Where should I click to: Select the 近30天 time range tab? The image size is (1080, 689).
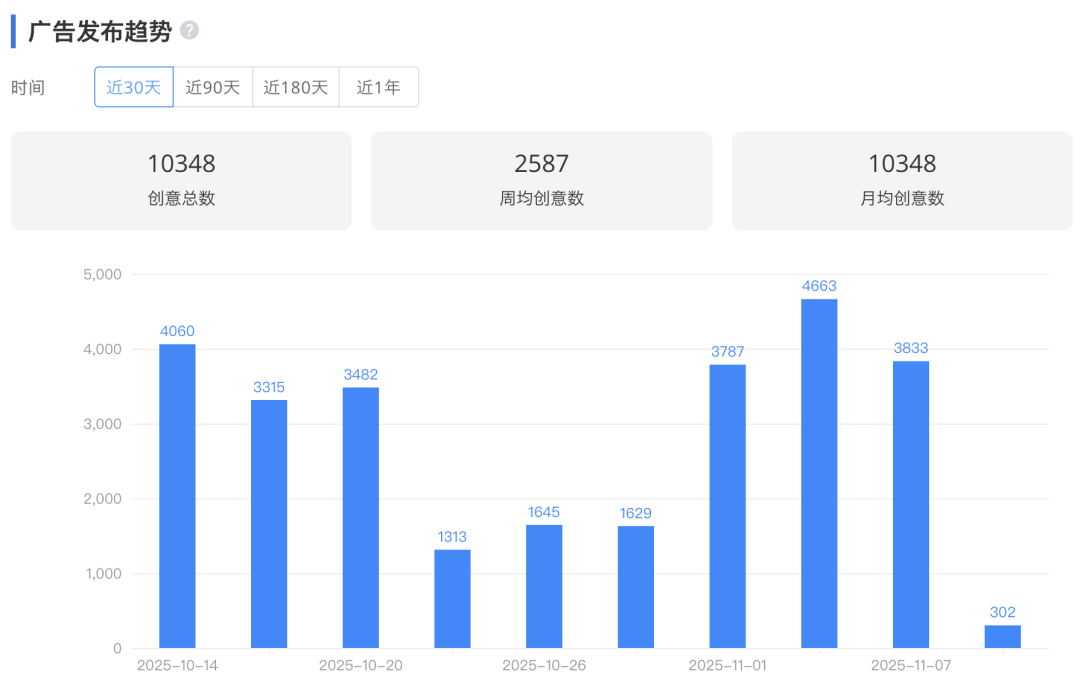pos(134,87)
